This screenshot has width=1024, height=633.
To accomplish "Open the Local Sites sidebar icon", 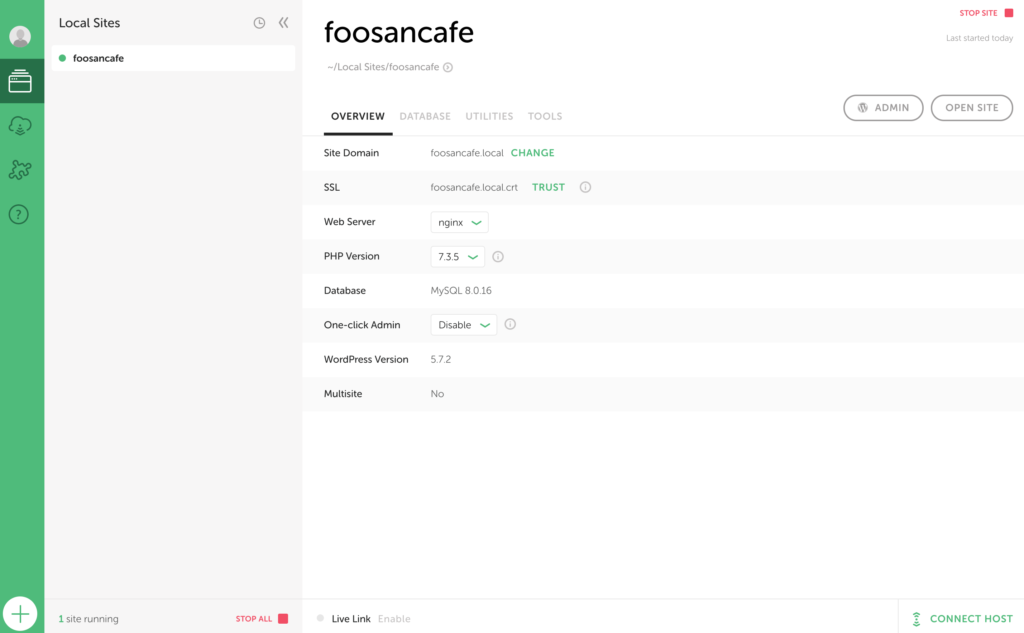I will (20, 82).
